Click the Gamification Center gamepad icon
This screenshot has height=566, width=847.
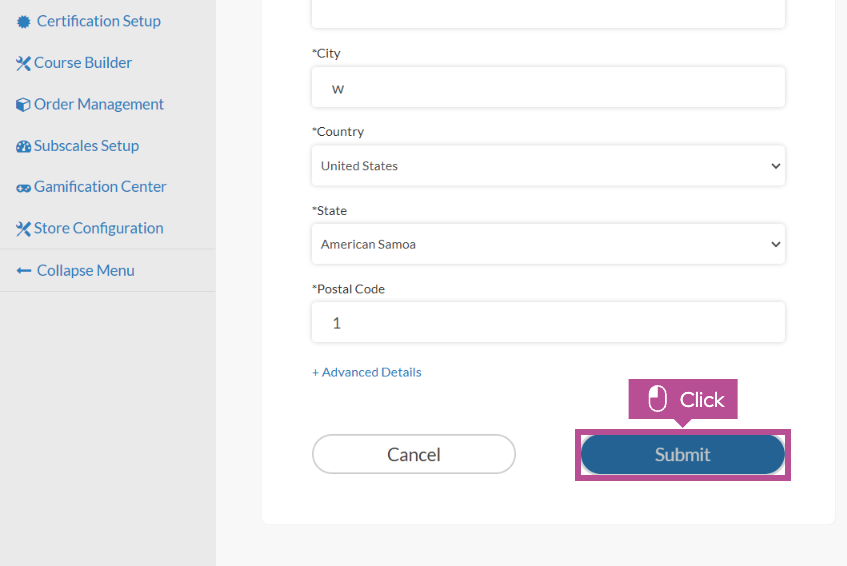23,188
